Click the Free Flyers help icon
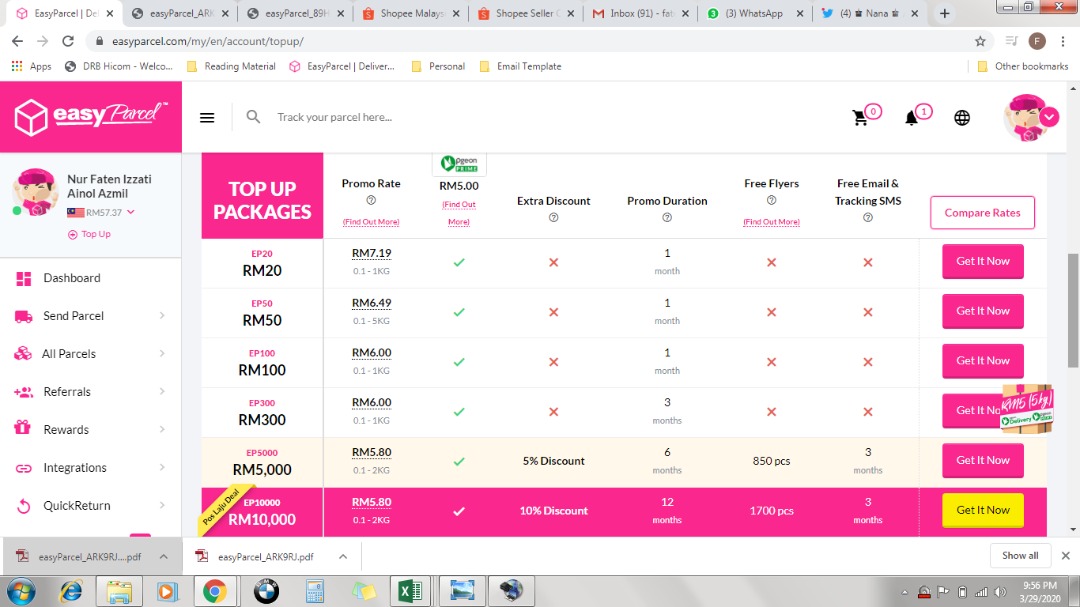This screenshot has height=607, width=1080. [x=771, y=200]
